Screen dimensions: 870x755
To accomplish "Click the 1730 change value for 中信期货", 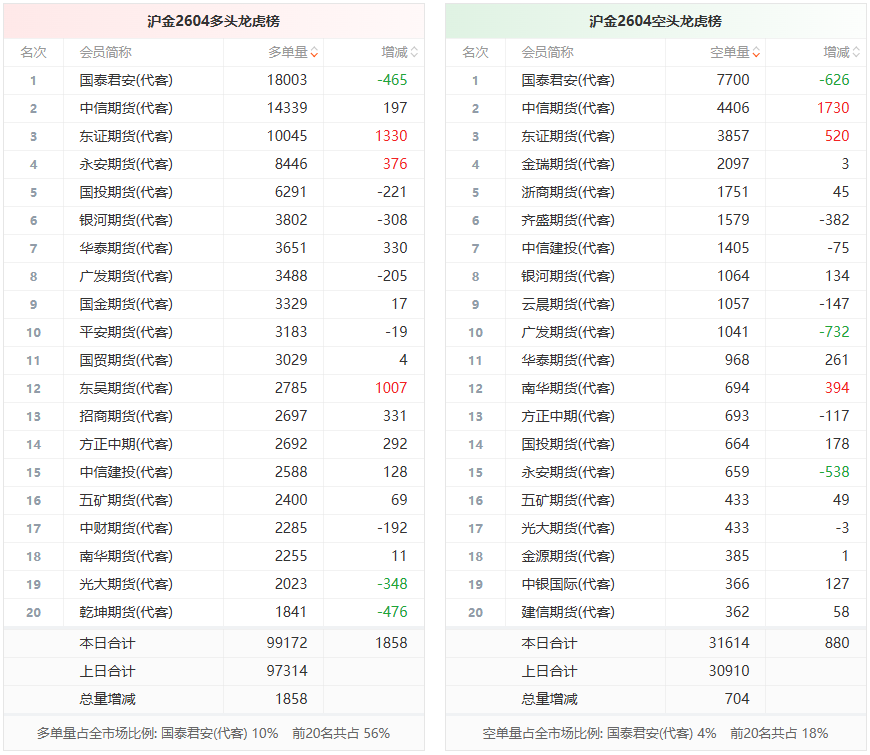I will point(832,108).
